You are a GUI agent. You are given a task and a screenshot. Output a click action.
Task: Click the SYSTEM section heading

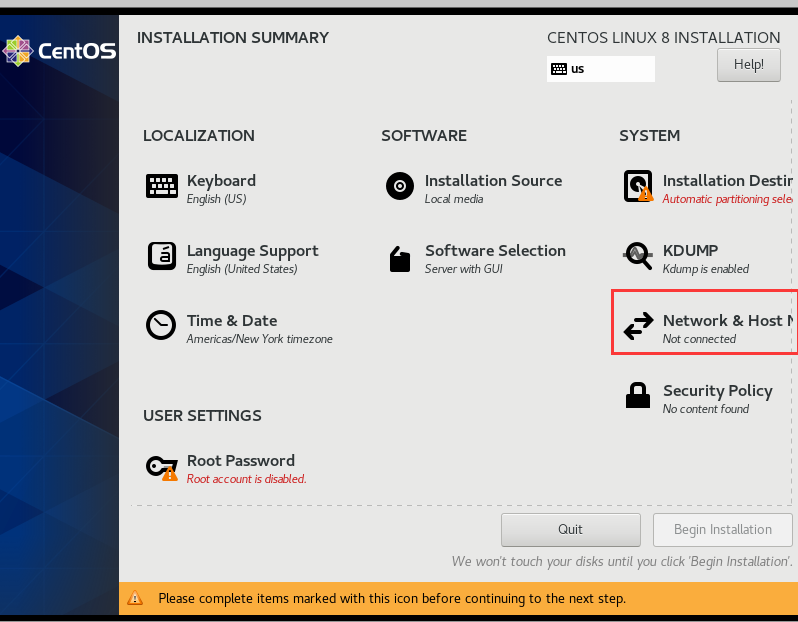click(649, 135)
